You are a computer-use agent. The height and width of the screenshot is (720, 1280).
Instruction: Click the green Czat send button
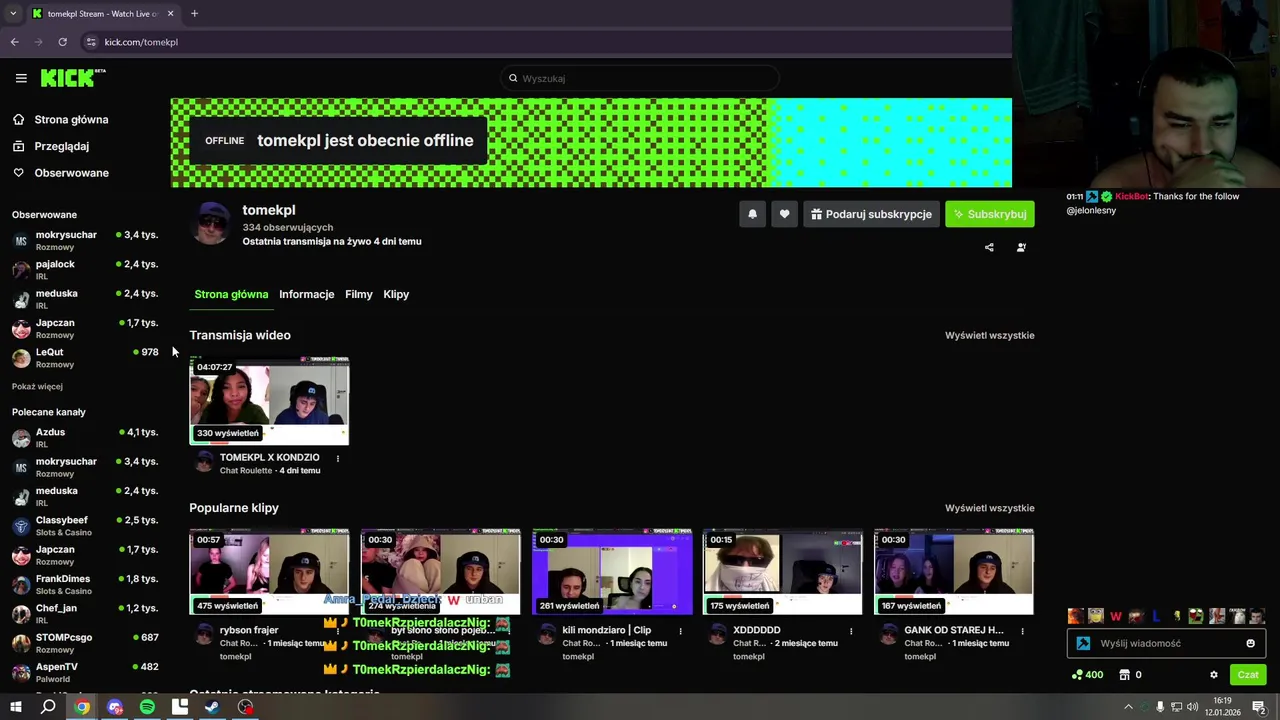(x=1248, y=675)
